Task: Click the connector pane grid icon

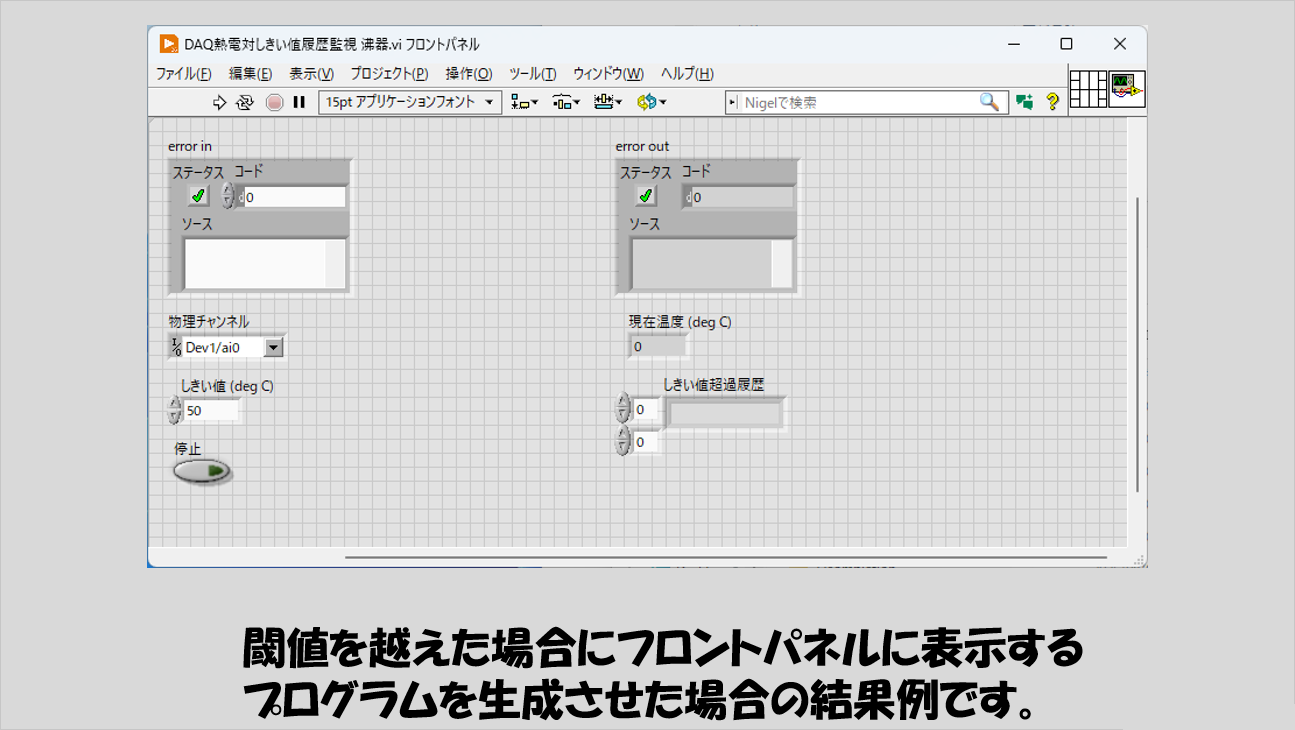Action: click(1088, 89)
